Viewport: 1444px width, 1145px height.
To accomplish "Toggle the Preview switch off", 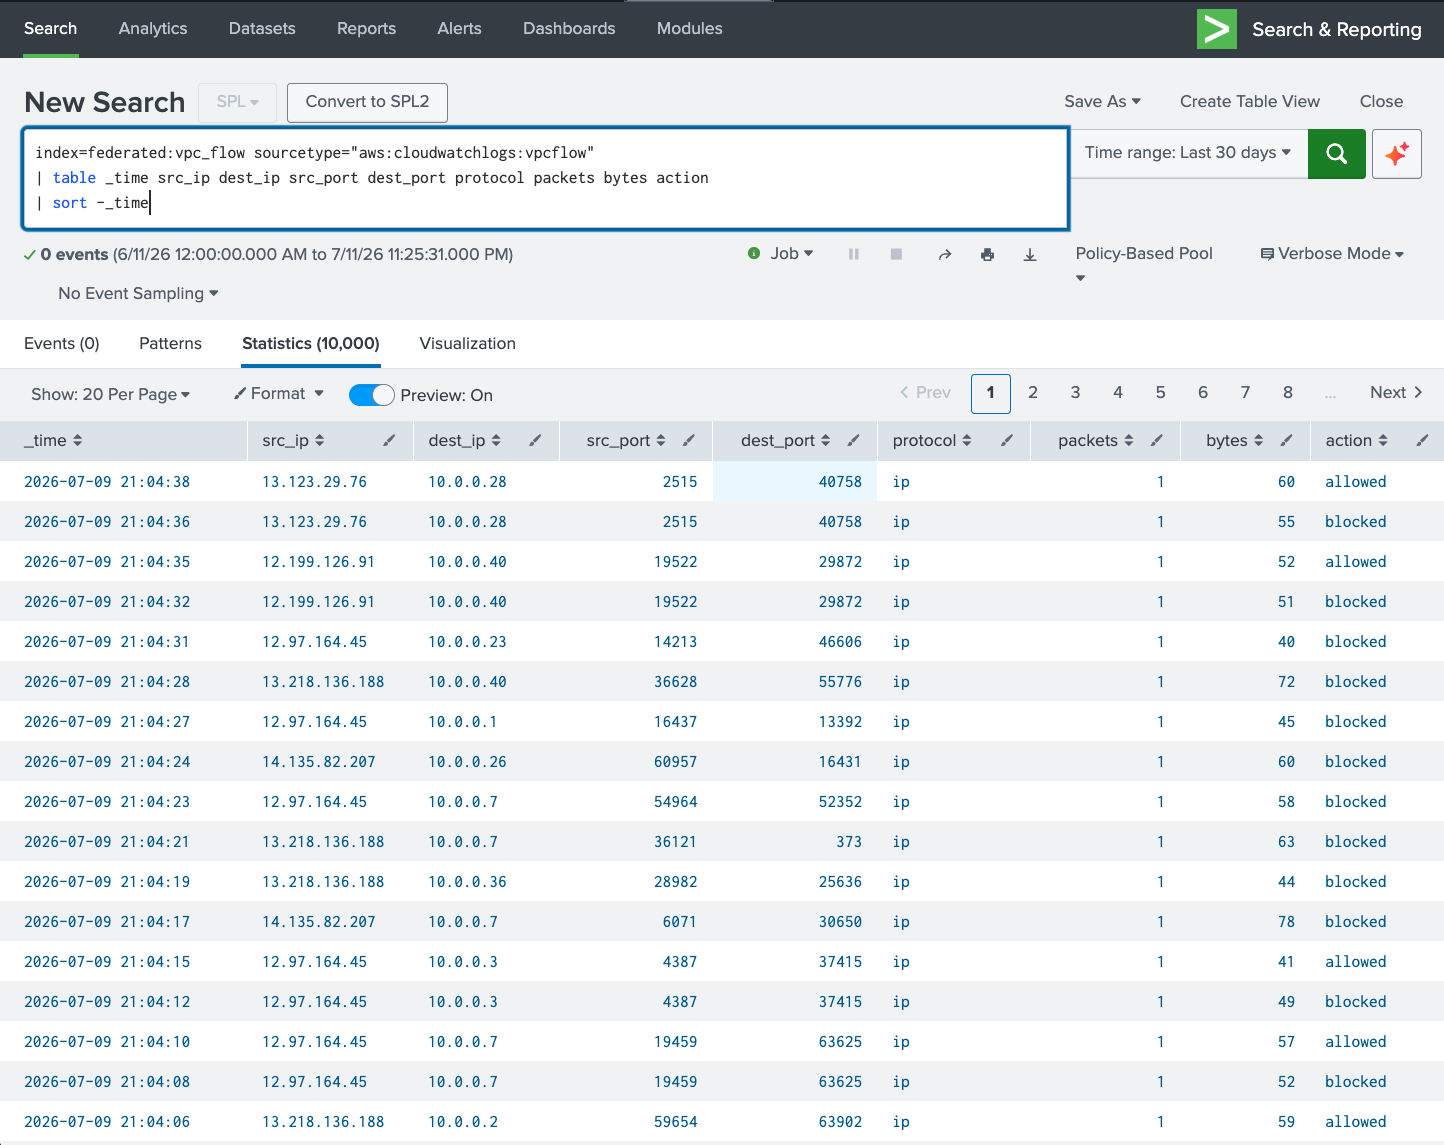I will (x=372, y=395).
